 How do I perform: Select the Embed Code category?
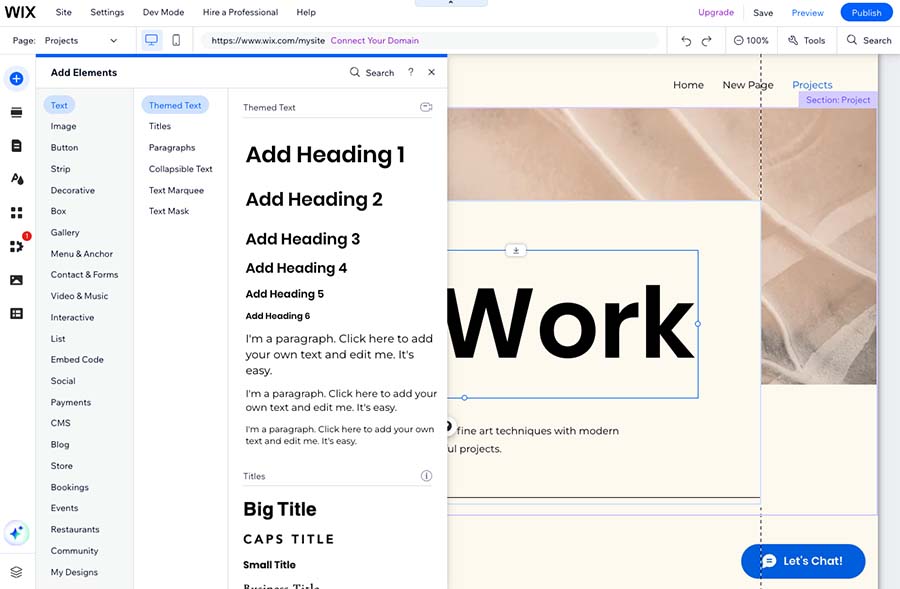coord(77,359)
